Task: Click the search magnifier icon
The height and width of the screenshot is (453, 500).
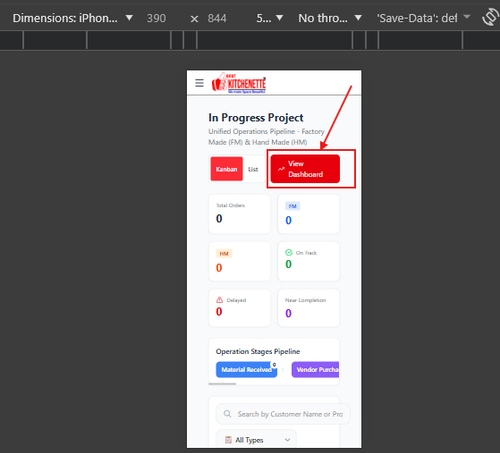Action: [x=227, y=414]
